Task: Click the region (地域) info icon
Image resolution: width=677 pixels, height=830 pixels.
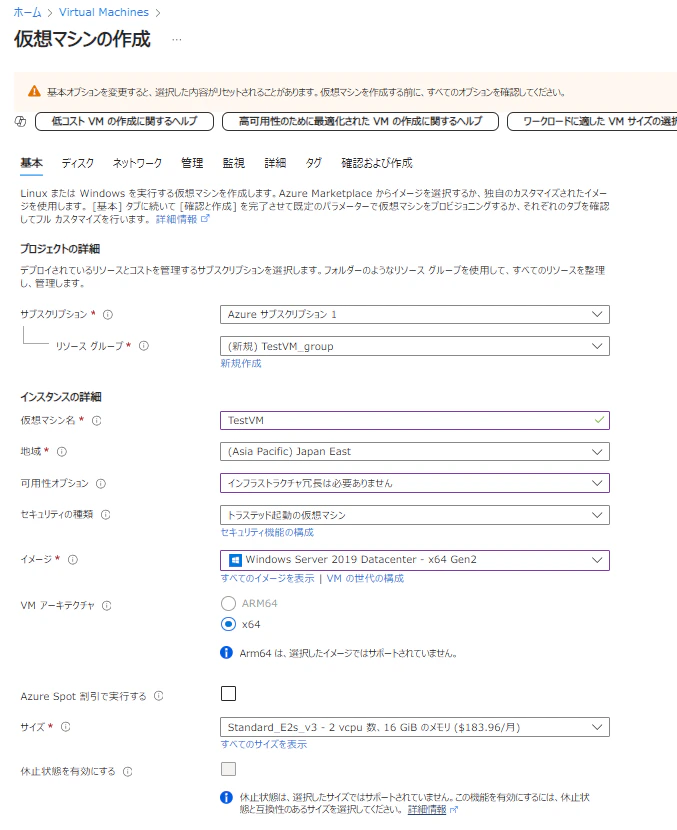Action: pyautogui.click(x=62, y=452)
